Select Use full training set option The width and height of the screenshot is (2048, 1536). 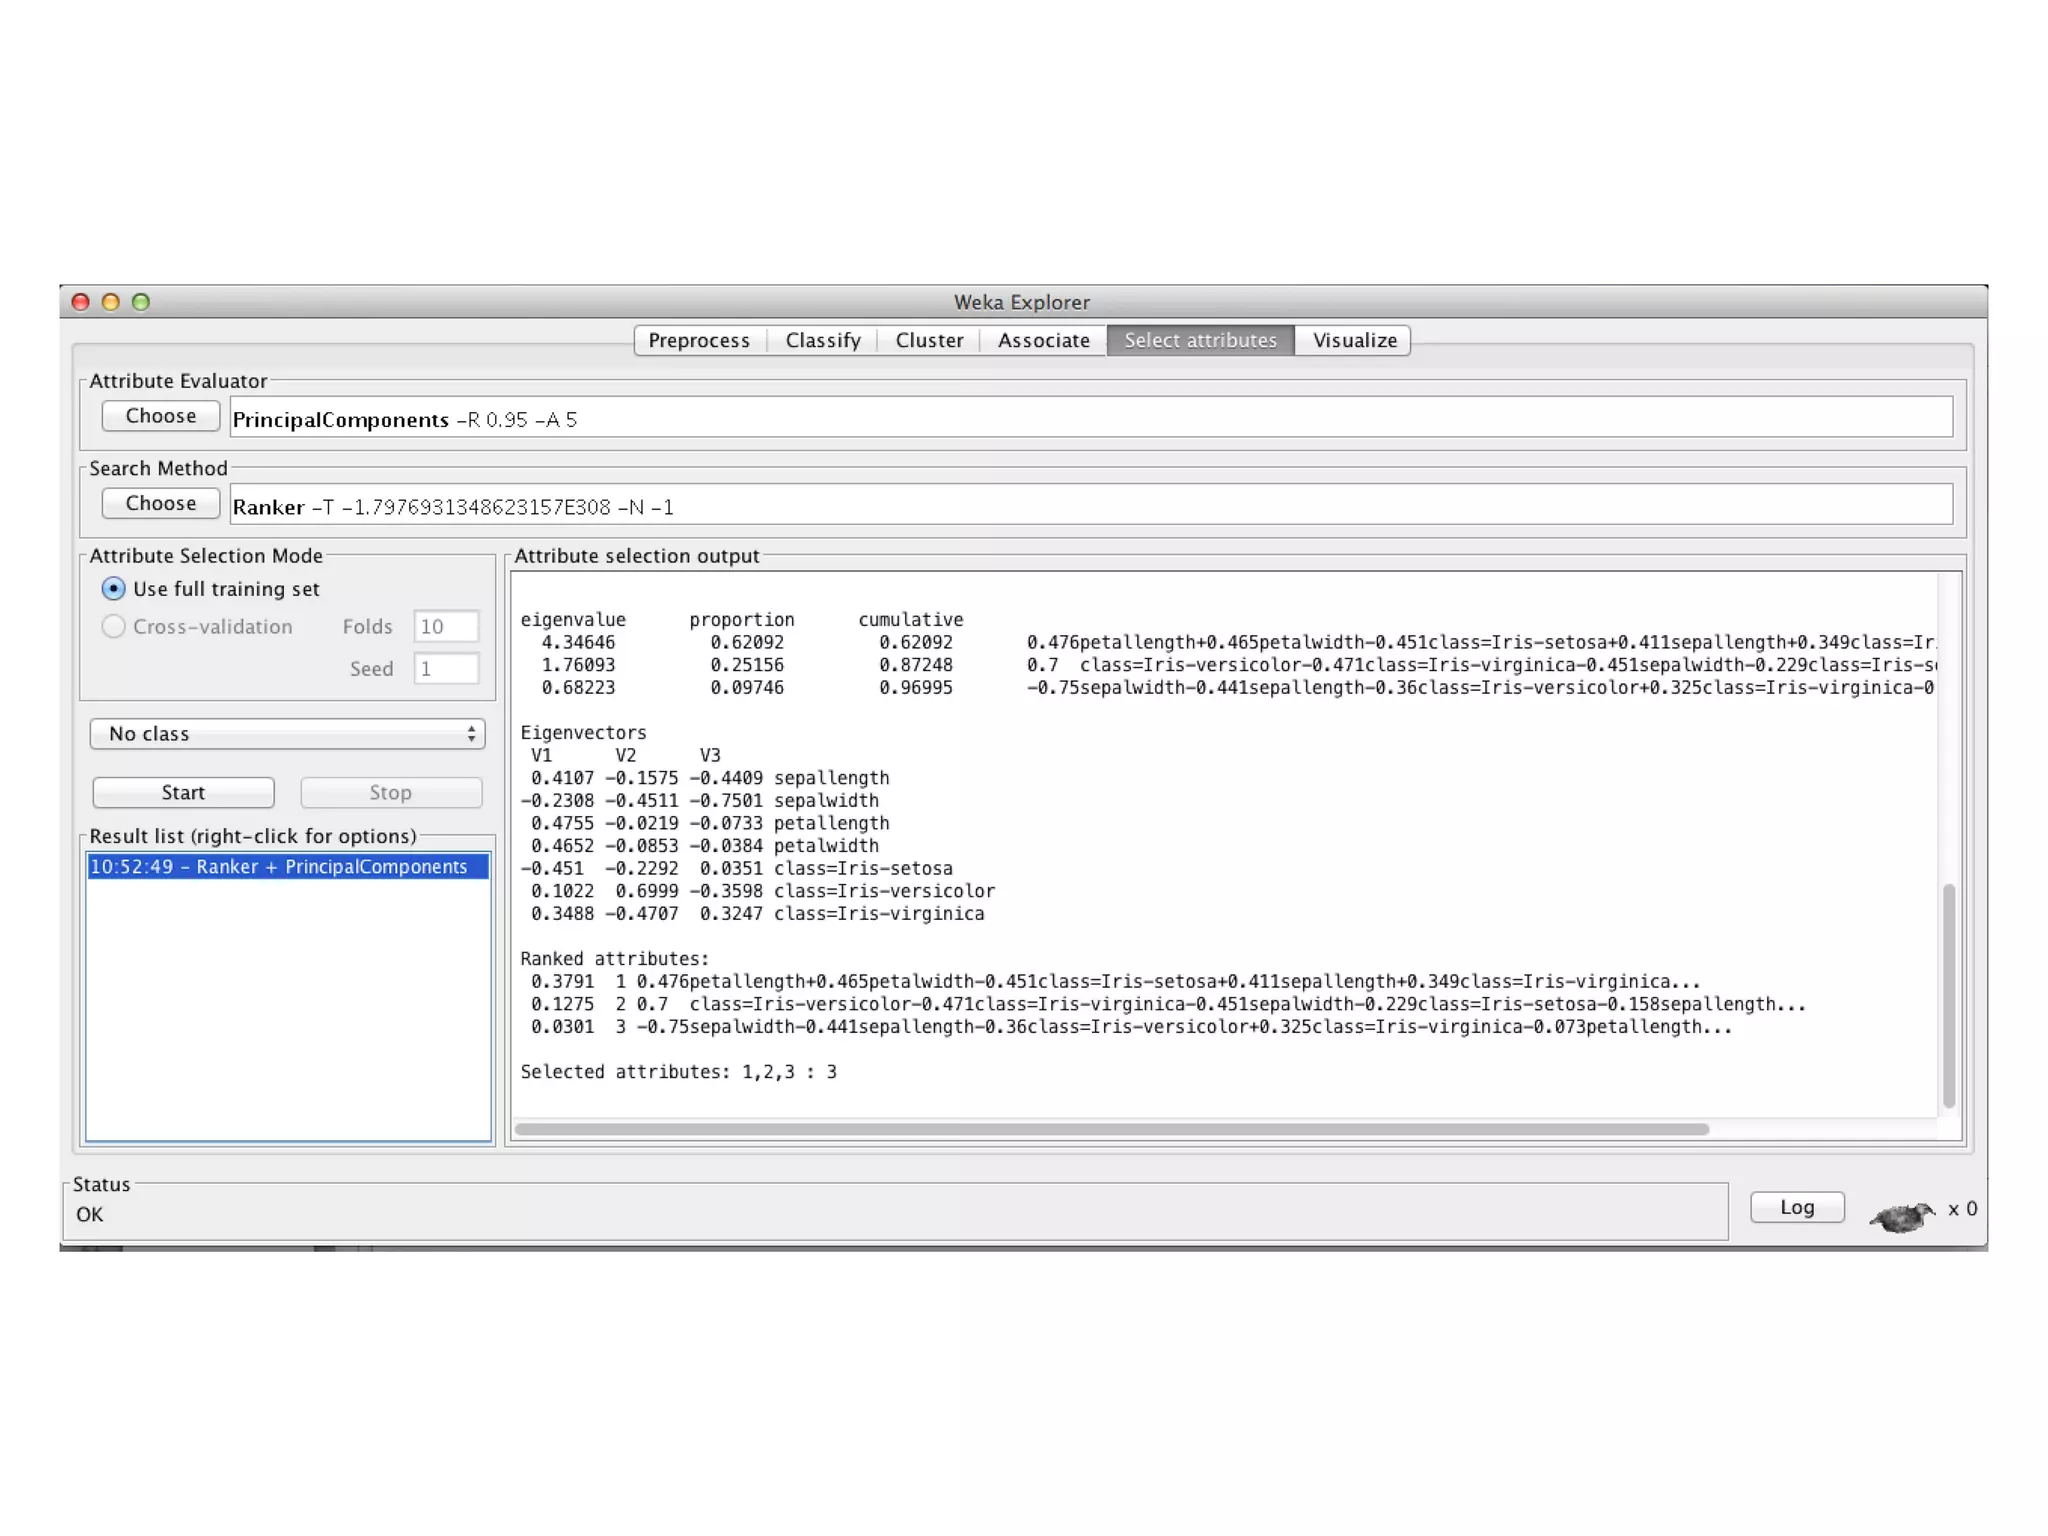114,589
